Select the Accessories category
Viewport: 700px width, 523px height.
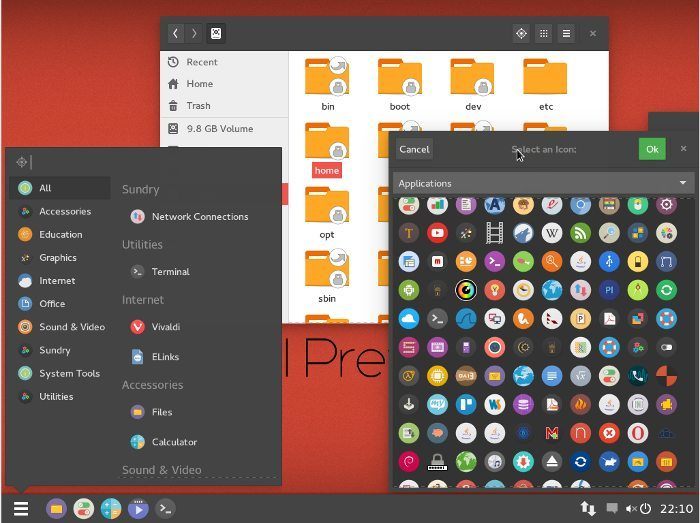(x=59, y=212)
